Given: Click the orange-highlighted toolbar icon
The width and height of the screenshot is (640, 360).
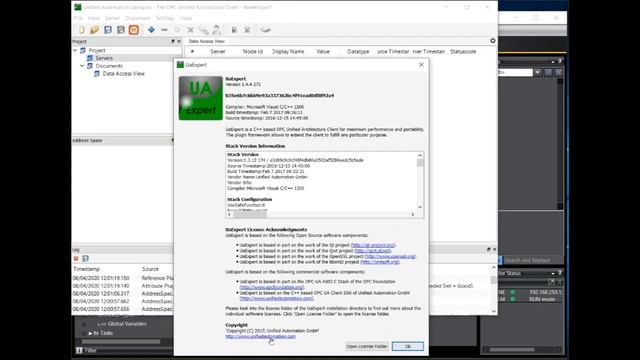Looking at the screenshot, I should pos(133,30).
